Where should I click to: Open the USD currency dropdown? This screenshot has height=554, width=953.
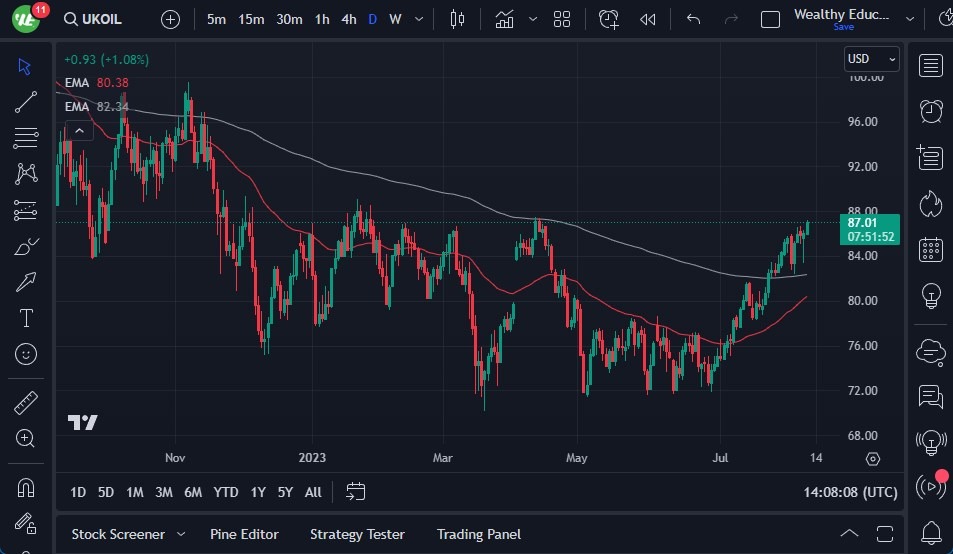pyautogui.click(x=871, y=59)
